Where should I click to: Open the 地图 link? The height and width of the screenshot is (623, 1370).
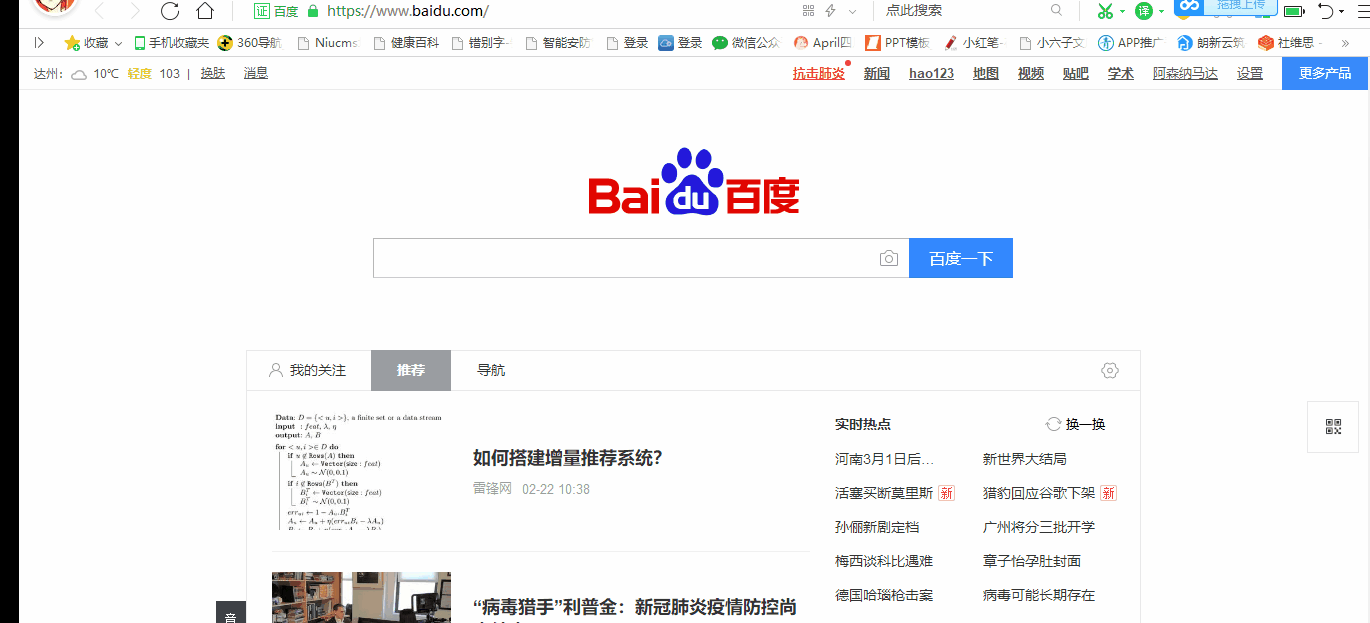(x=986, y=73)
